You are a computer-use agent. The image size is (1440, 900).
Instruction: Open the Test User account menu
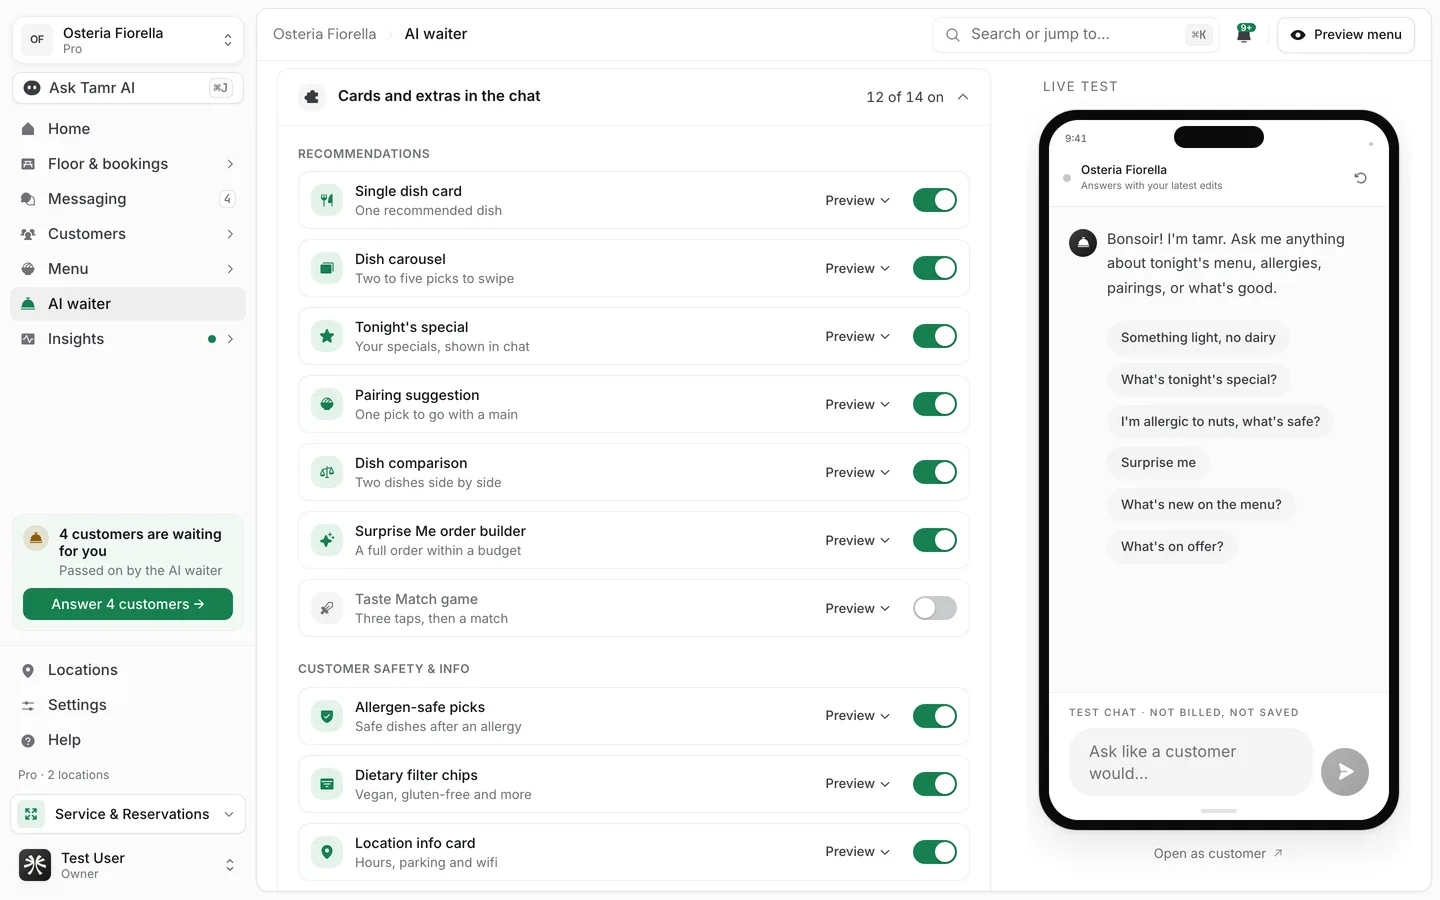click(128, 865)
